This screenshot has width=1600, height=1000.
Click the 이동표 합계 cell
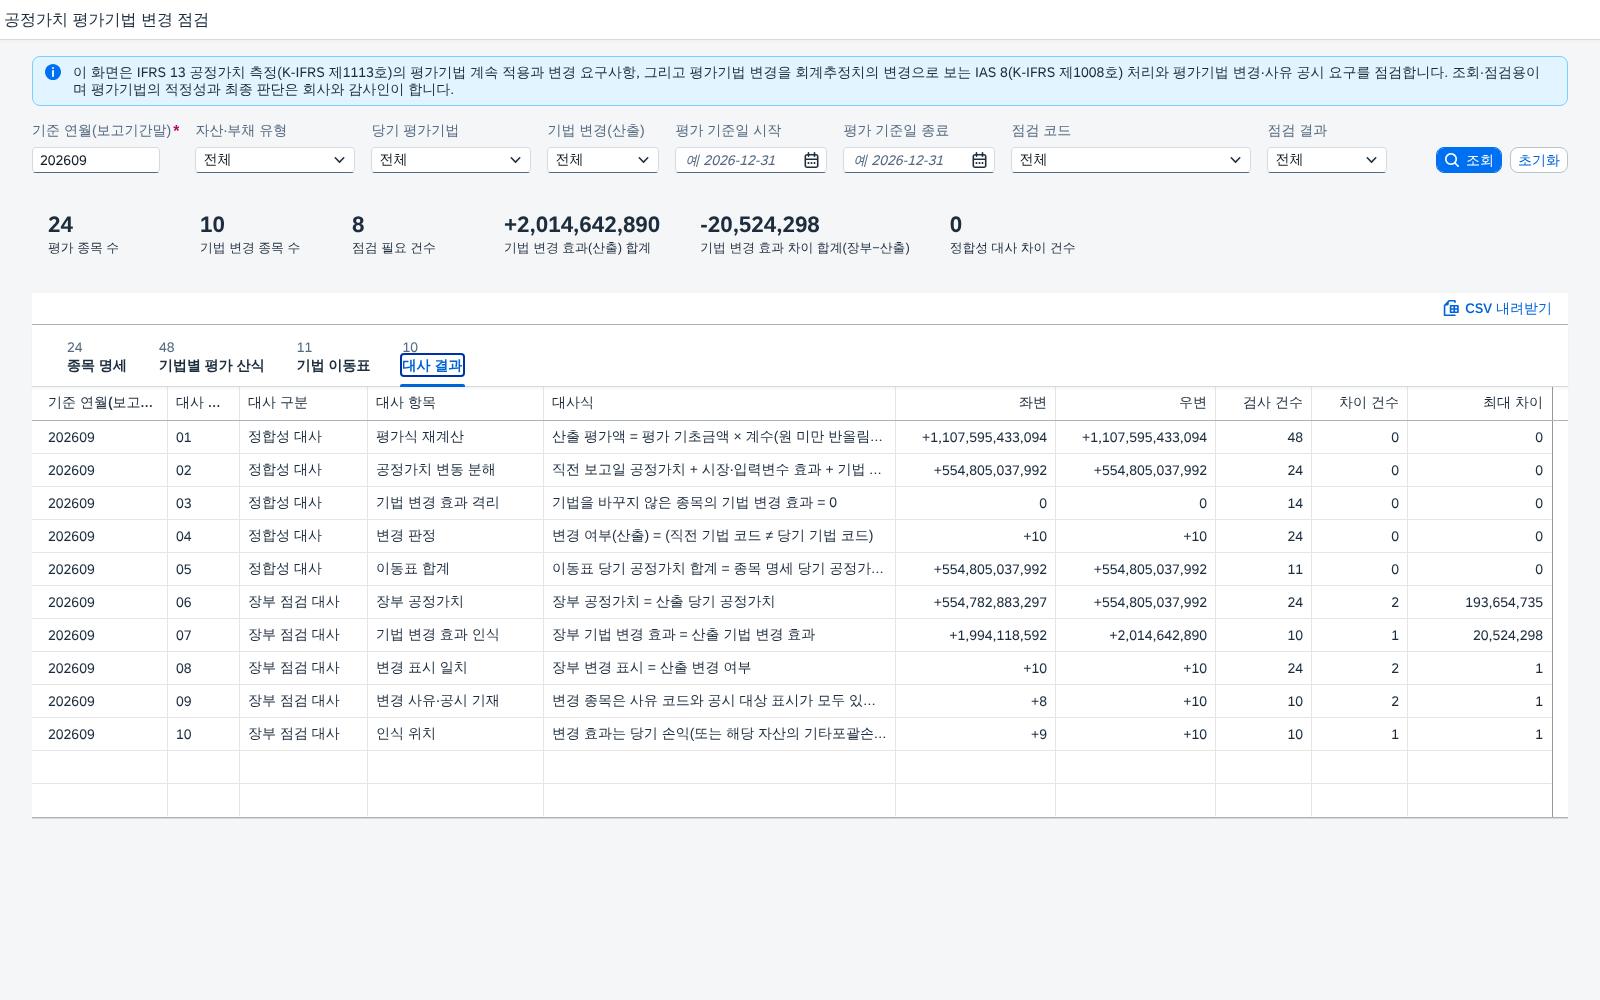point(455,569)
